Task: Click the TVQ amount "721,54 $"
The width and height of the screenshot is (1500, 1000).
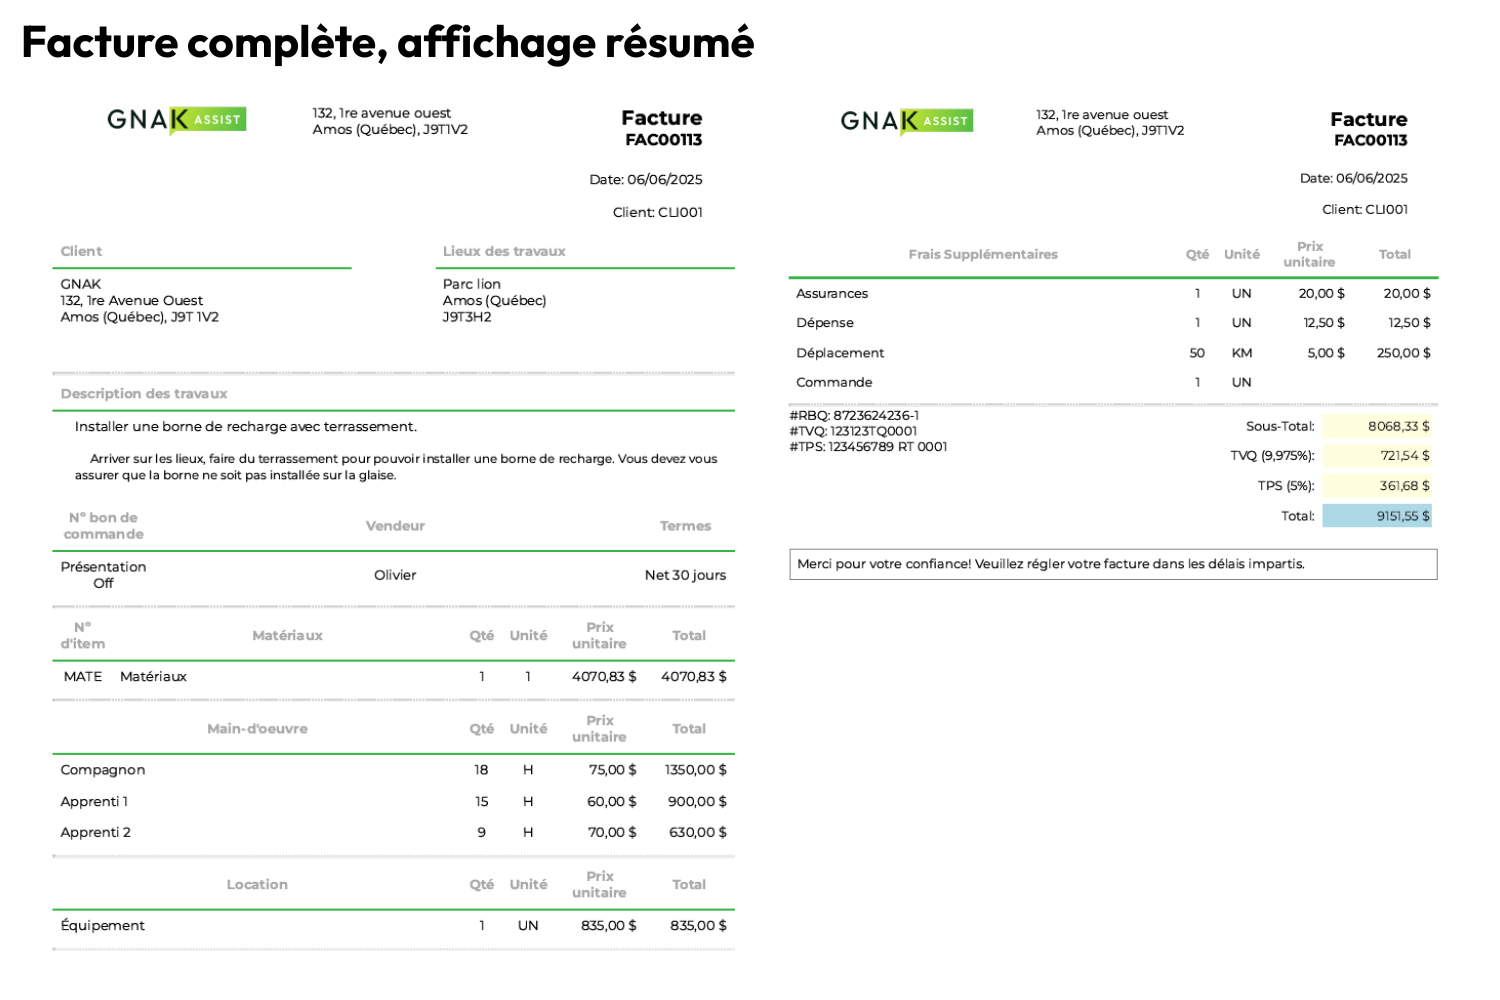Action: (x=1377, y=456)
